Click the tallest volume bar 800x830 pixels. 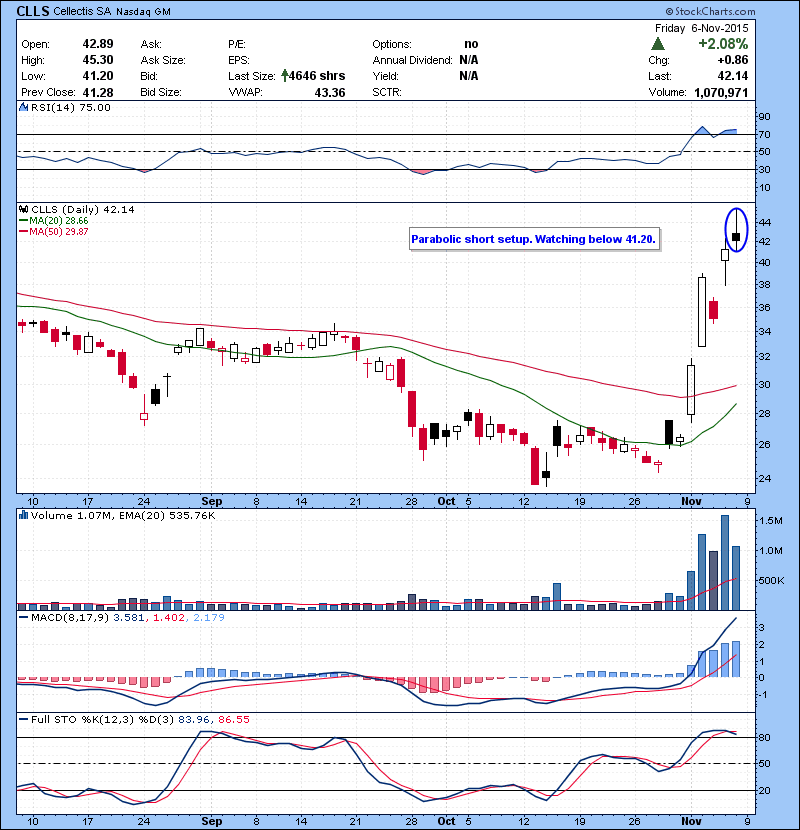point(725,563)
